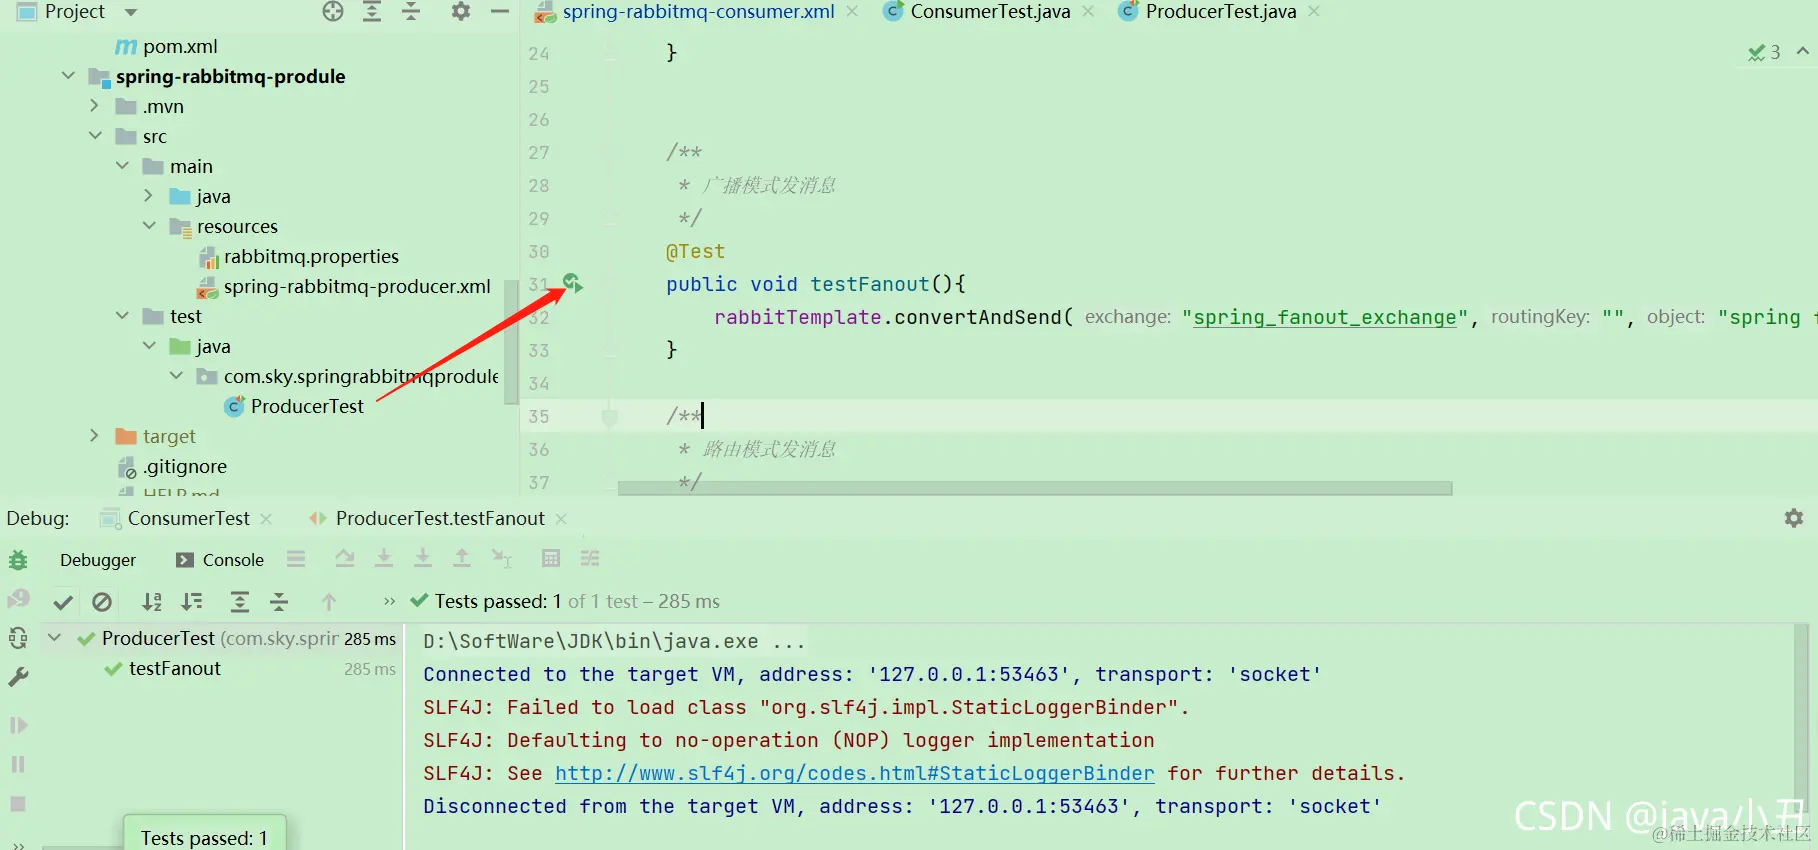
Task: Click the Evaluate Expression calculator icon
Action: [551, 558]
